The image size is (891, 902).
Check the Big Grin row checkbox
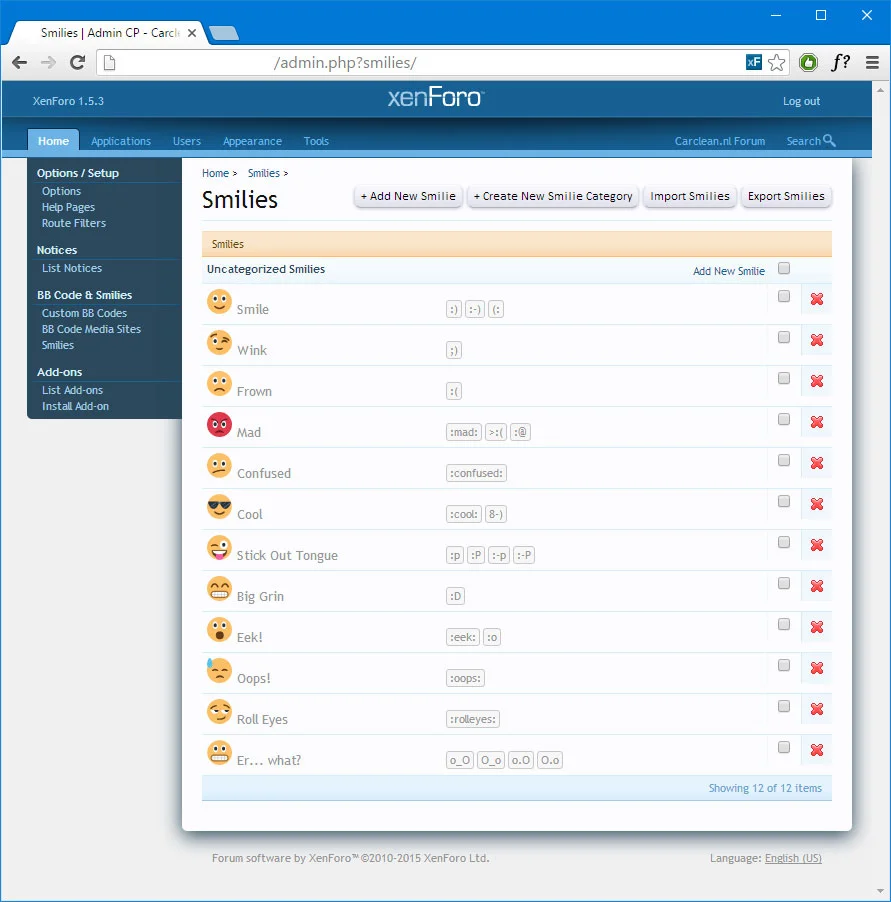point(783,583)
